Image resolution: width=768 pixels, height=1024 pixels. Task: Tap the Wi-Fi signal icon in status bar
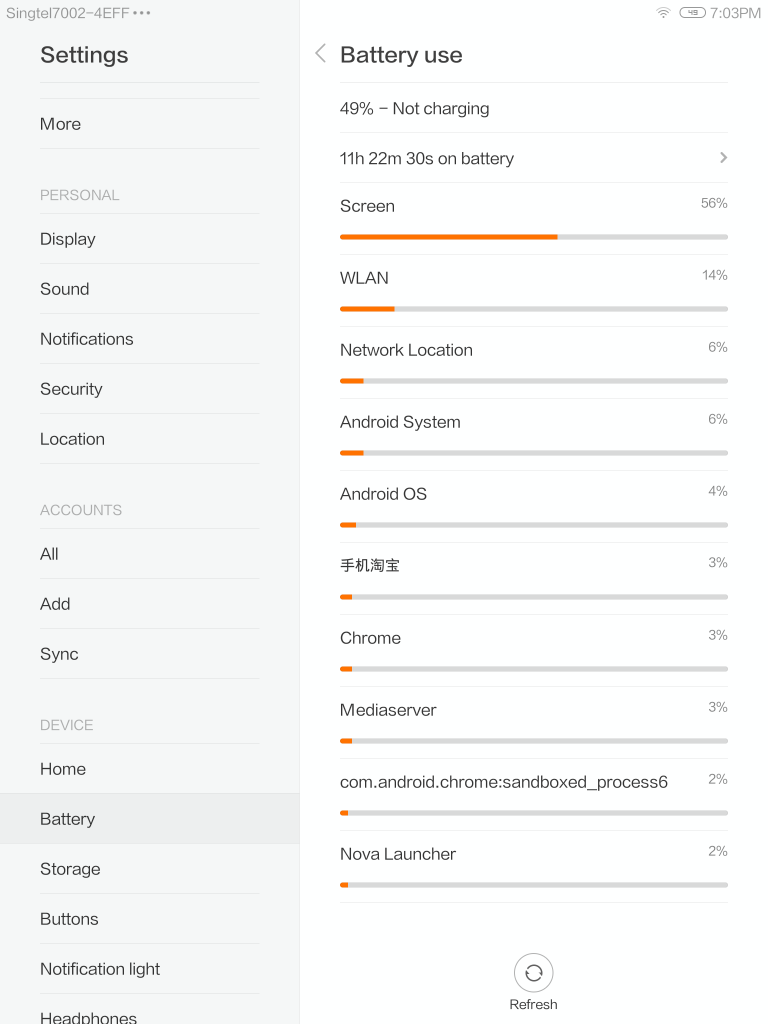(x=663, y=14)
